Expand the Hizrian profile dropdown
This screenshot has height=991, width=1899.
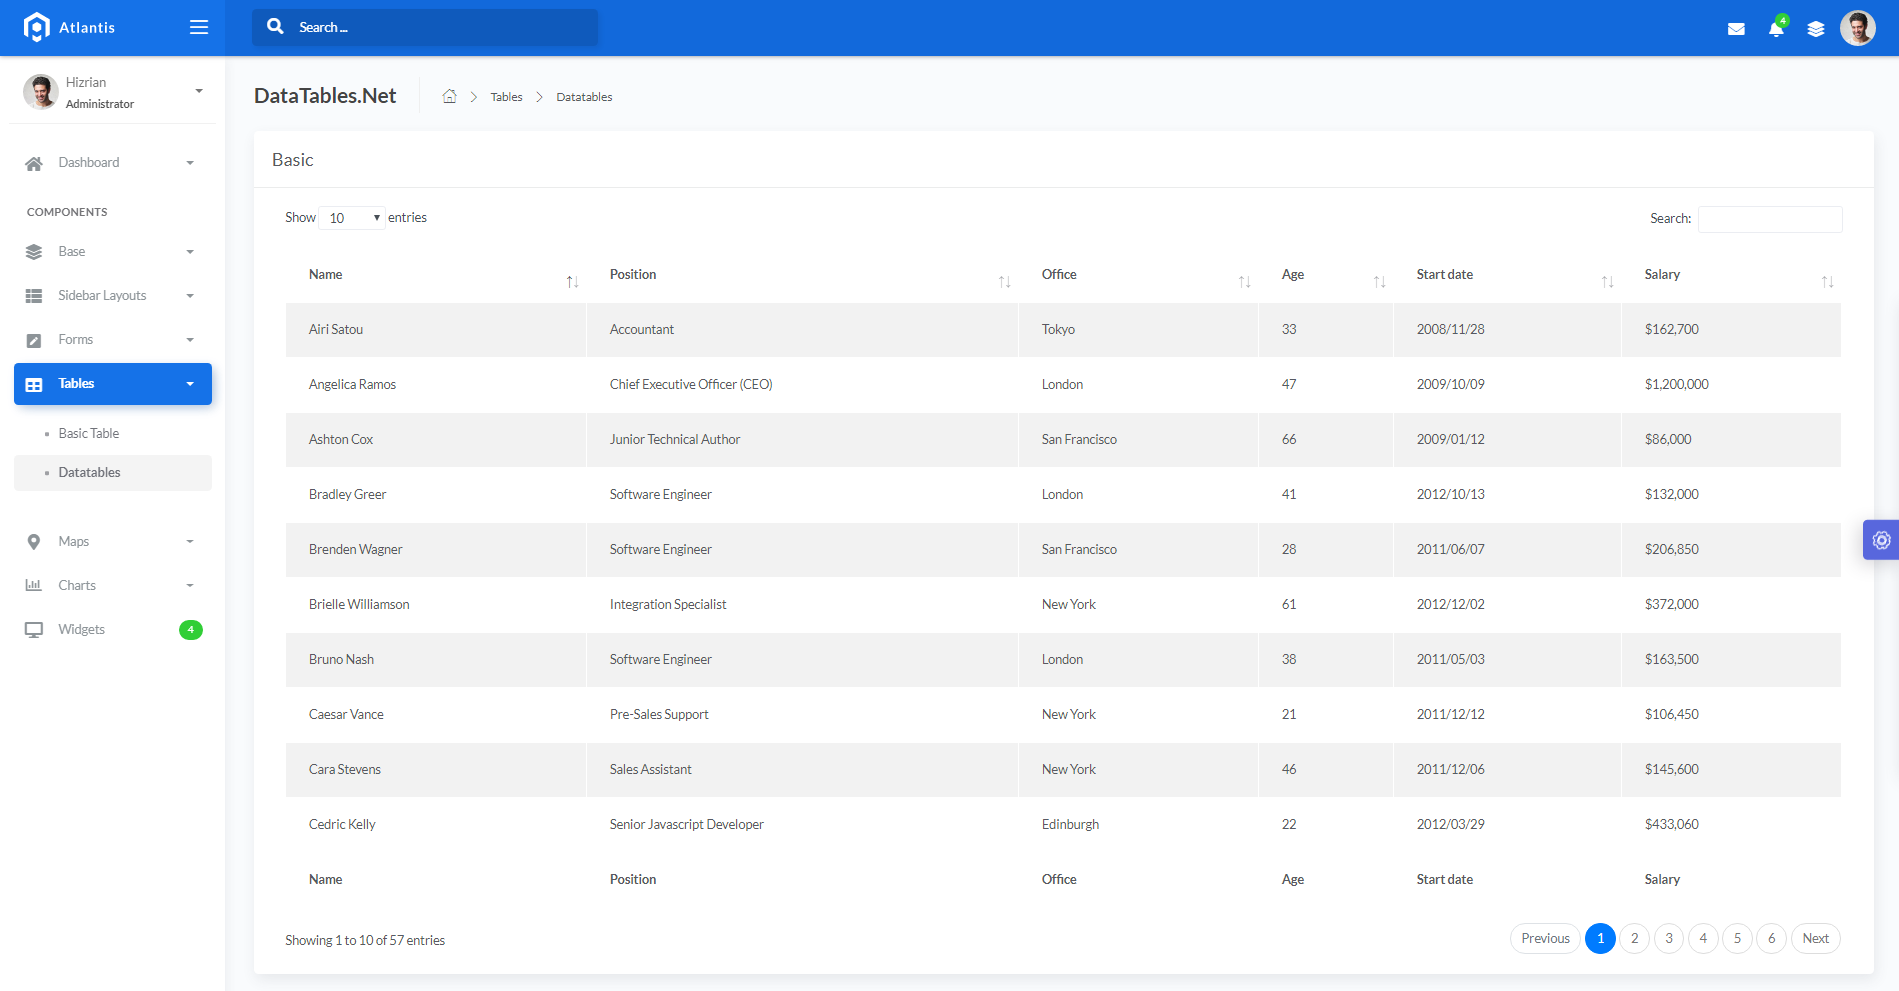(198, 91)
